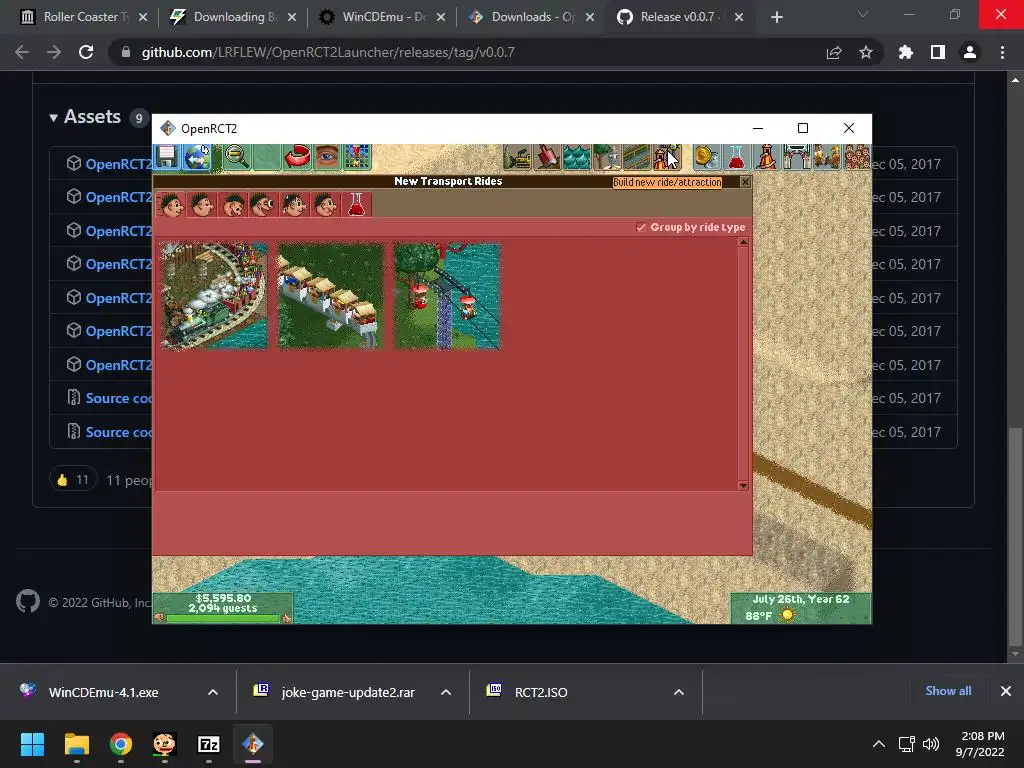Select the monorail ride thumbnail
The height and width of the screenshot is (768, 1024).
coord(330,296)
